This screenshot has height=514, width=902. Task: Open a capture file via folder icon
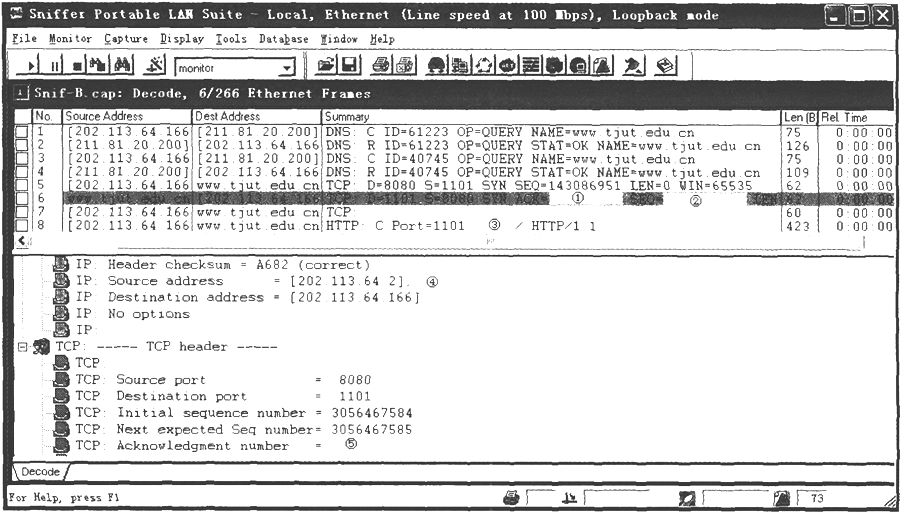coord(326,67)
